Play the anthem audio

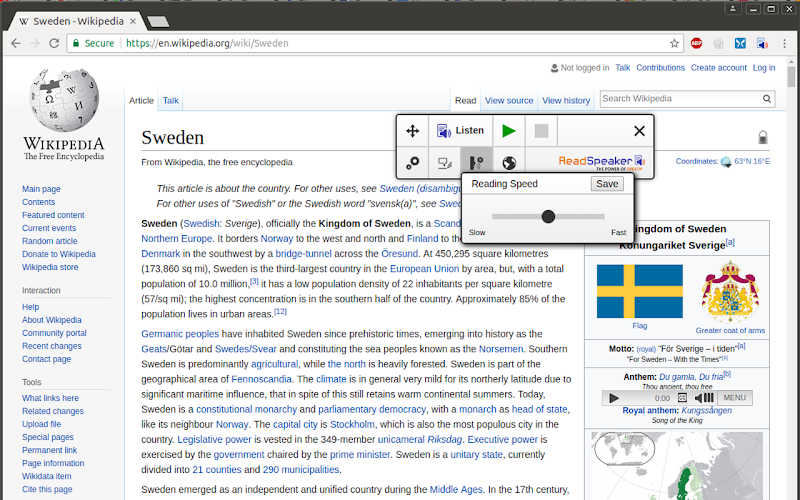tap(614, 398)
